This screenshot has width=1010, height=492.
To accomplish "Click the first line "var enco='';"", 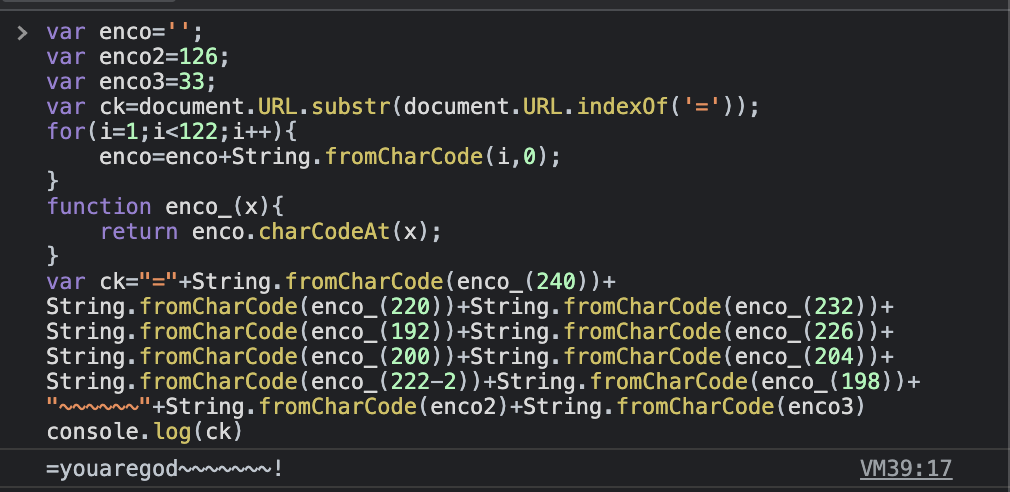I will point(125,32).
